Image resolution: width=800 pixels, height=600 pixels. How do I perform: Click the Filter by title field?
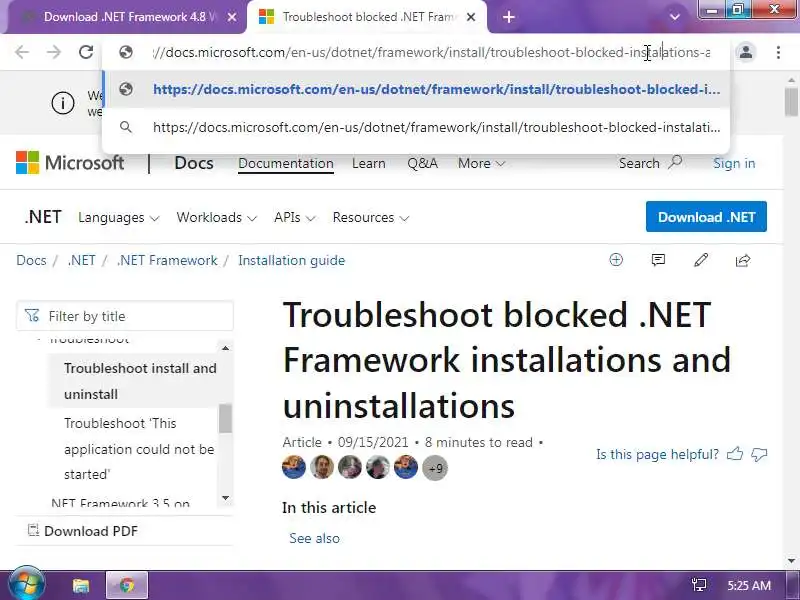click(125, 316)
